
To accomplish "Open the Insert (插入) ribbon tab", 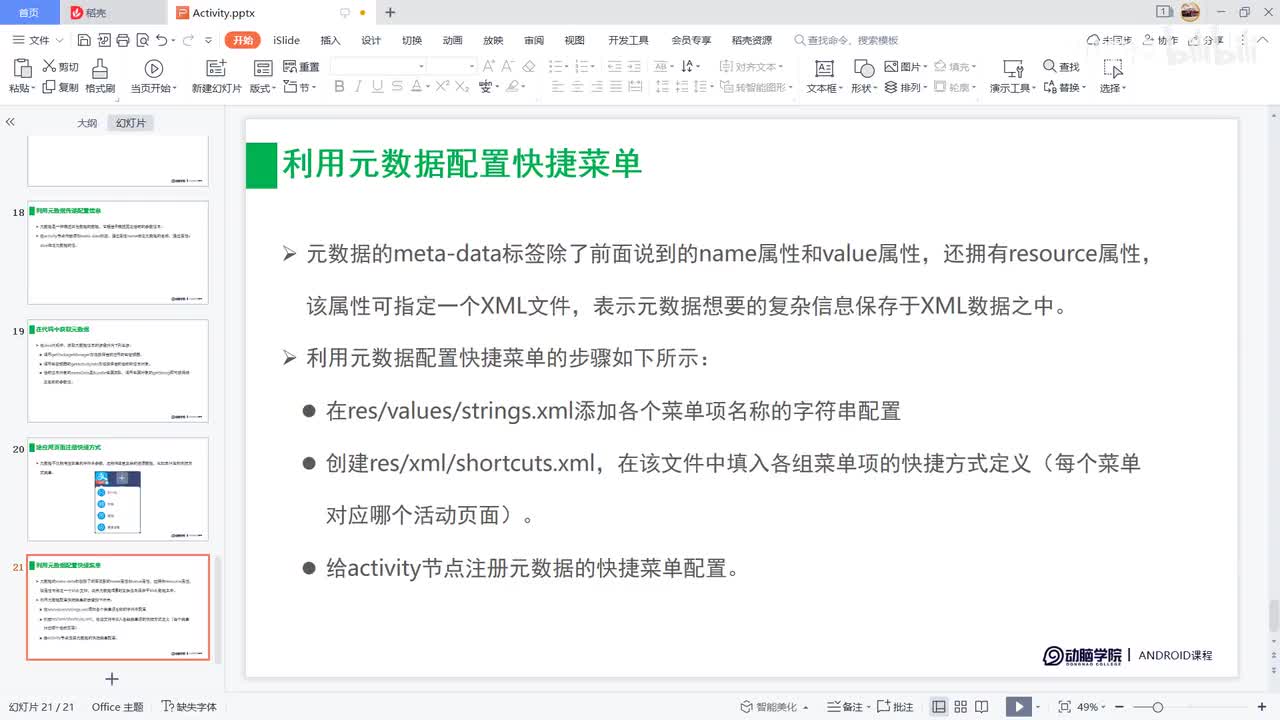I will pos(330,40).
